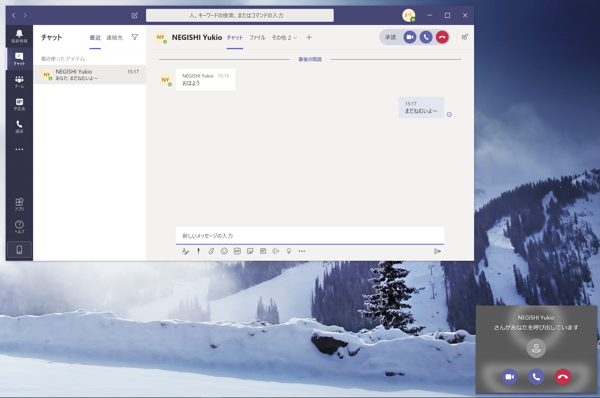This screenshot has width=600, height=398.
Task: Click the new message input field
Action: tap(310, 235)
